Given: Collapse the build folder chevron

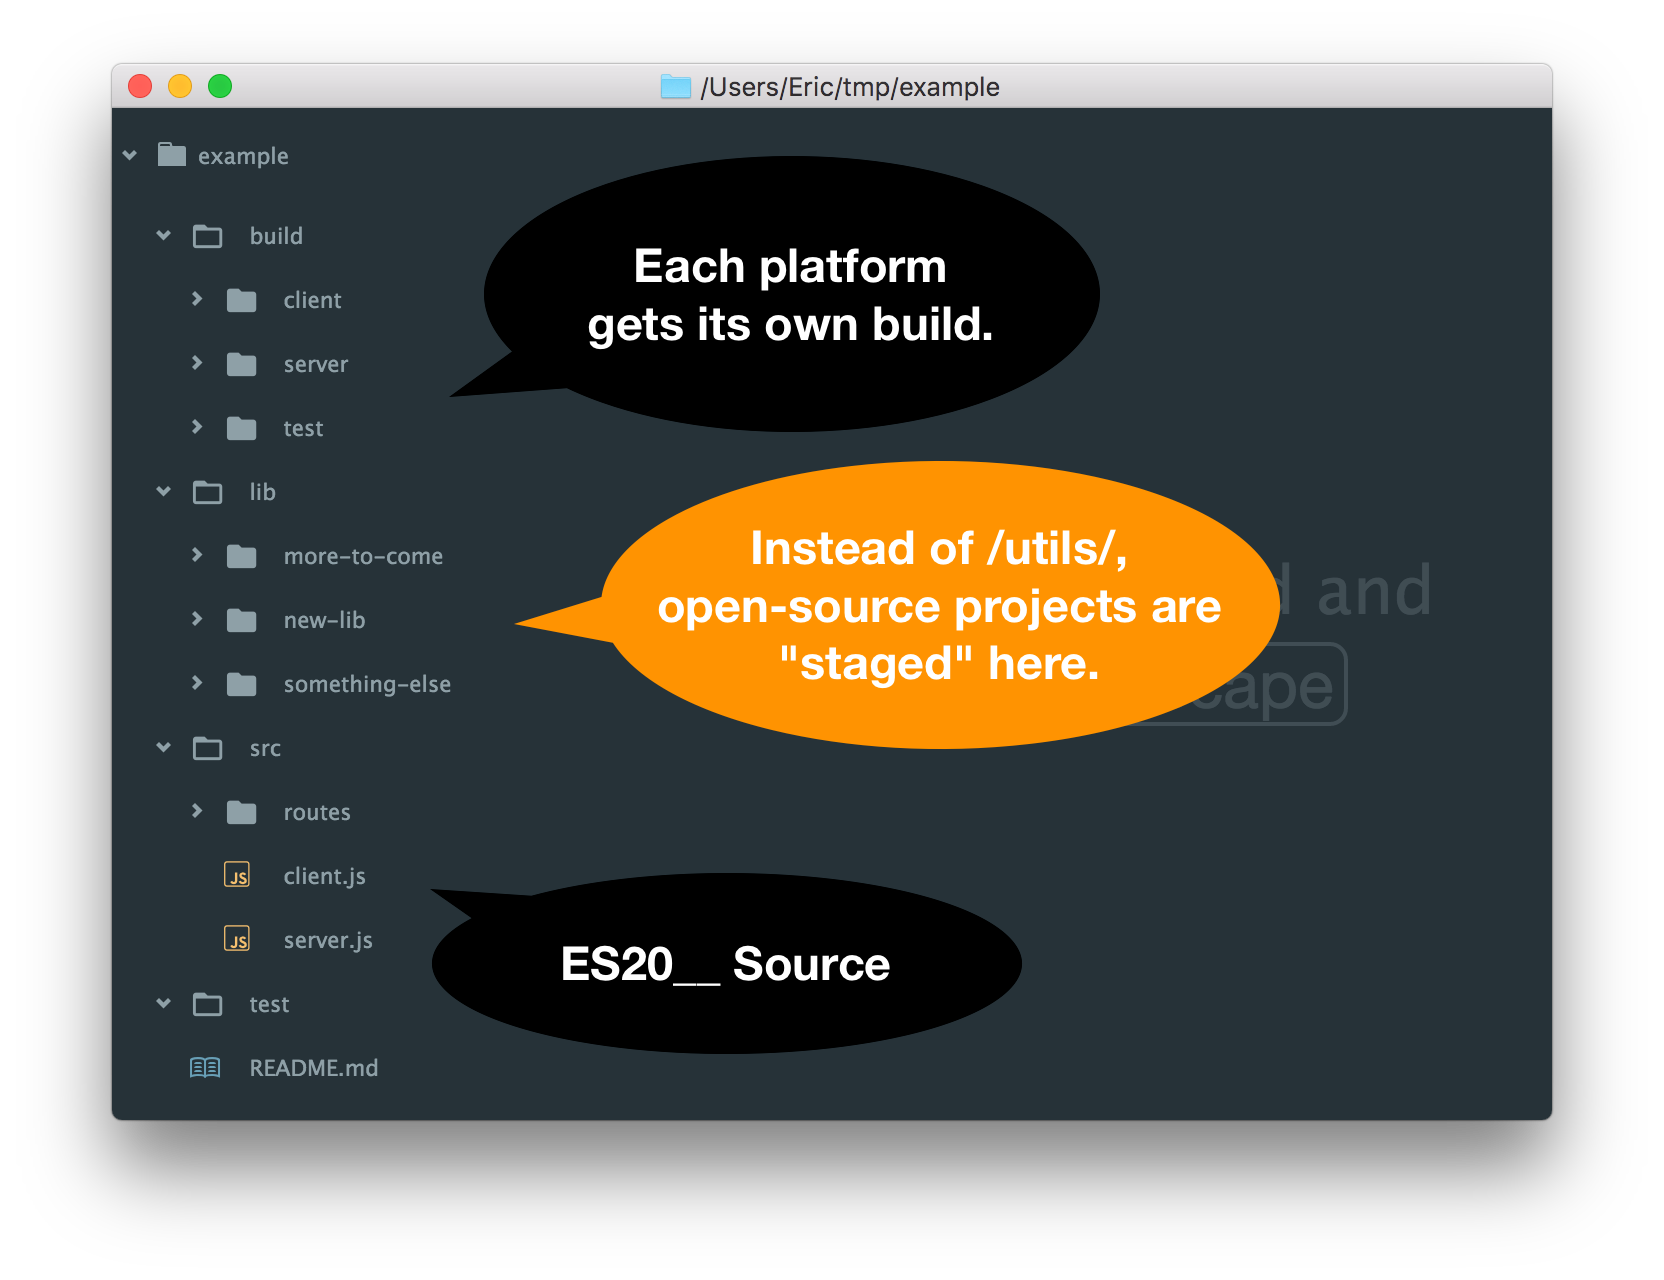Looking at the screenshot, I should [164, 235].
